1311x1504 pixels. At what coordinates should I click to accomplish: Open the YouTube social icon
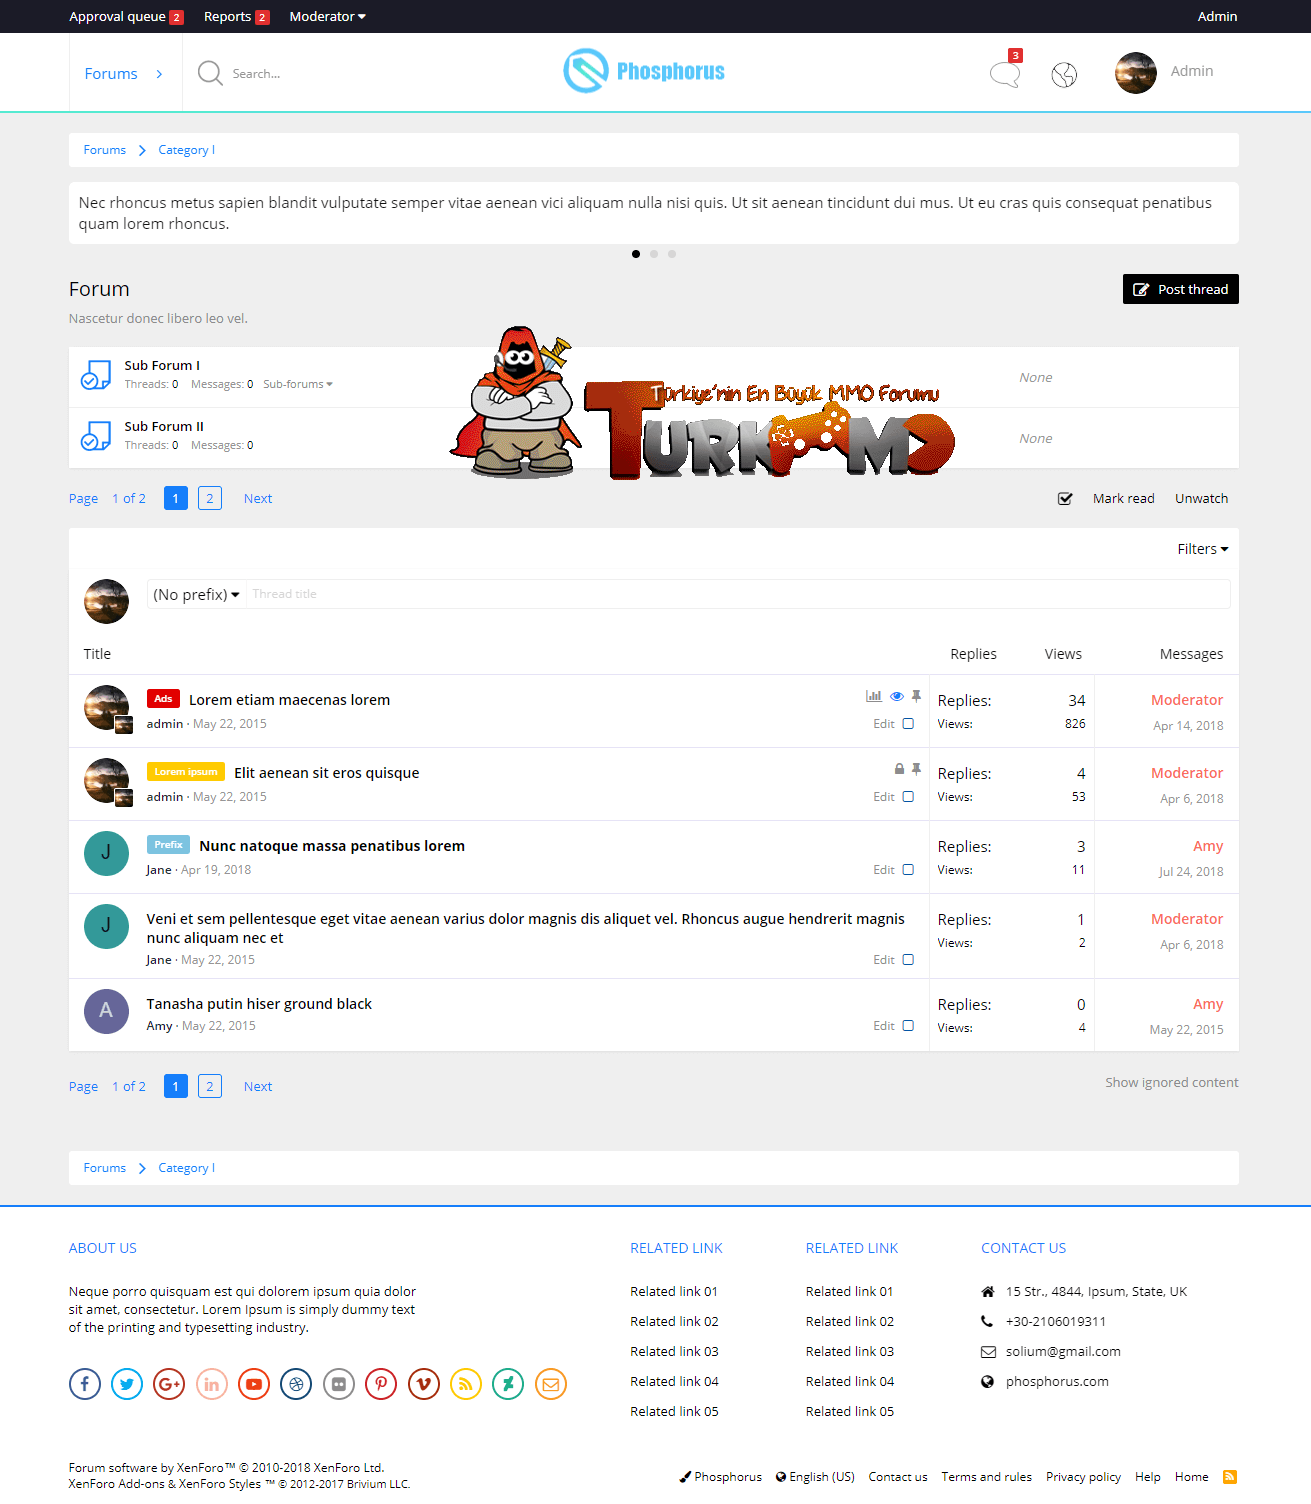click(254, 1384)
